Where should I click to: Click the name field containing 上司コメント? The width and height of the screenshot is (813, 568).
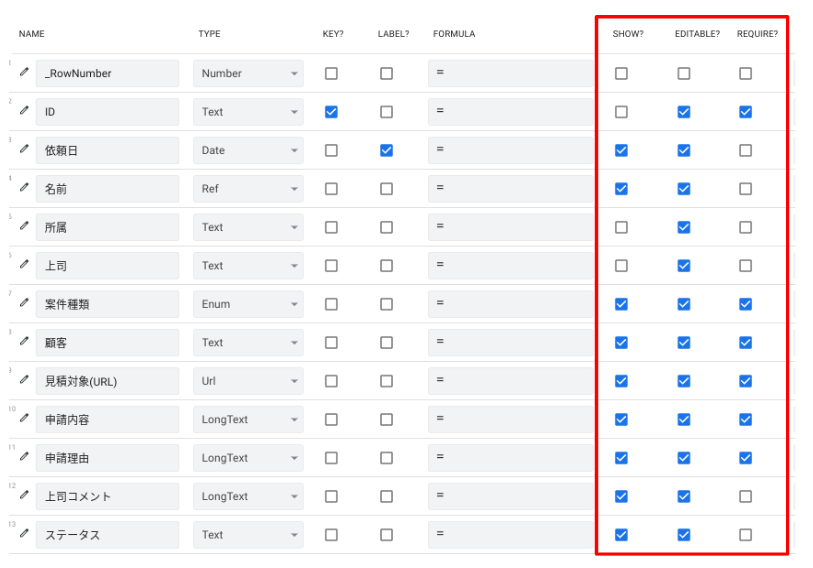click(x=107, y=496)
